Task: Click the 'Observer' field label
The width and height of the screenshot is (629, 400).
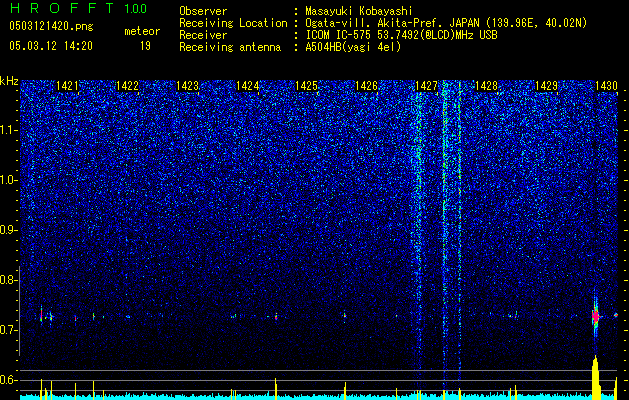Action: click(x=203, y=11)
